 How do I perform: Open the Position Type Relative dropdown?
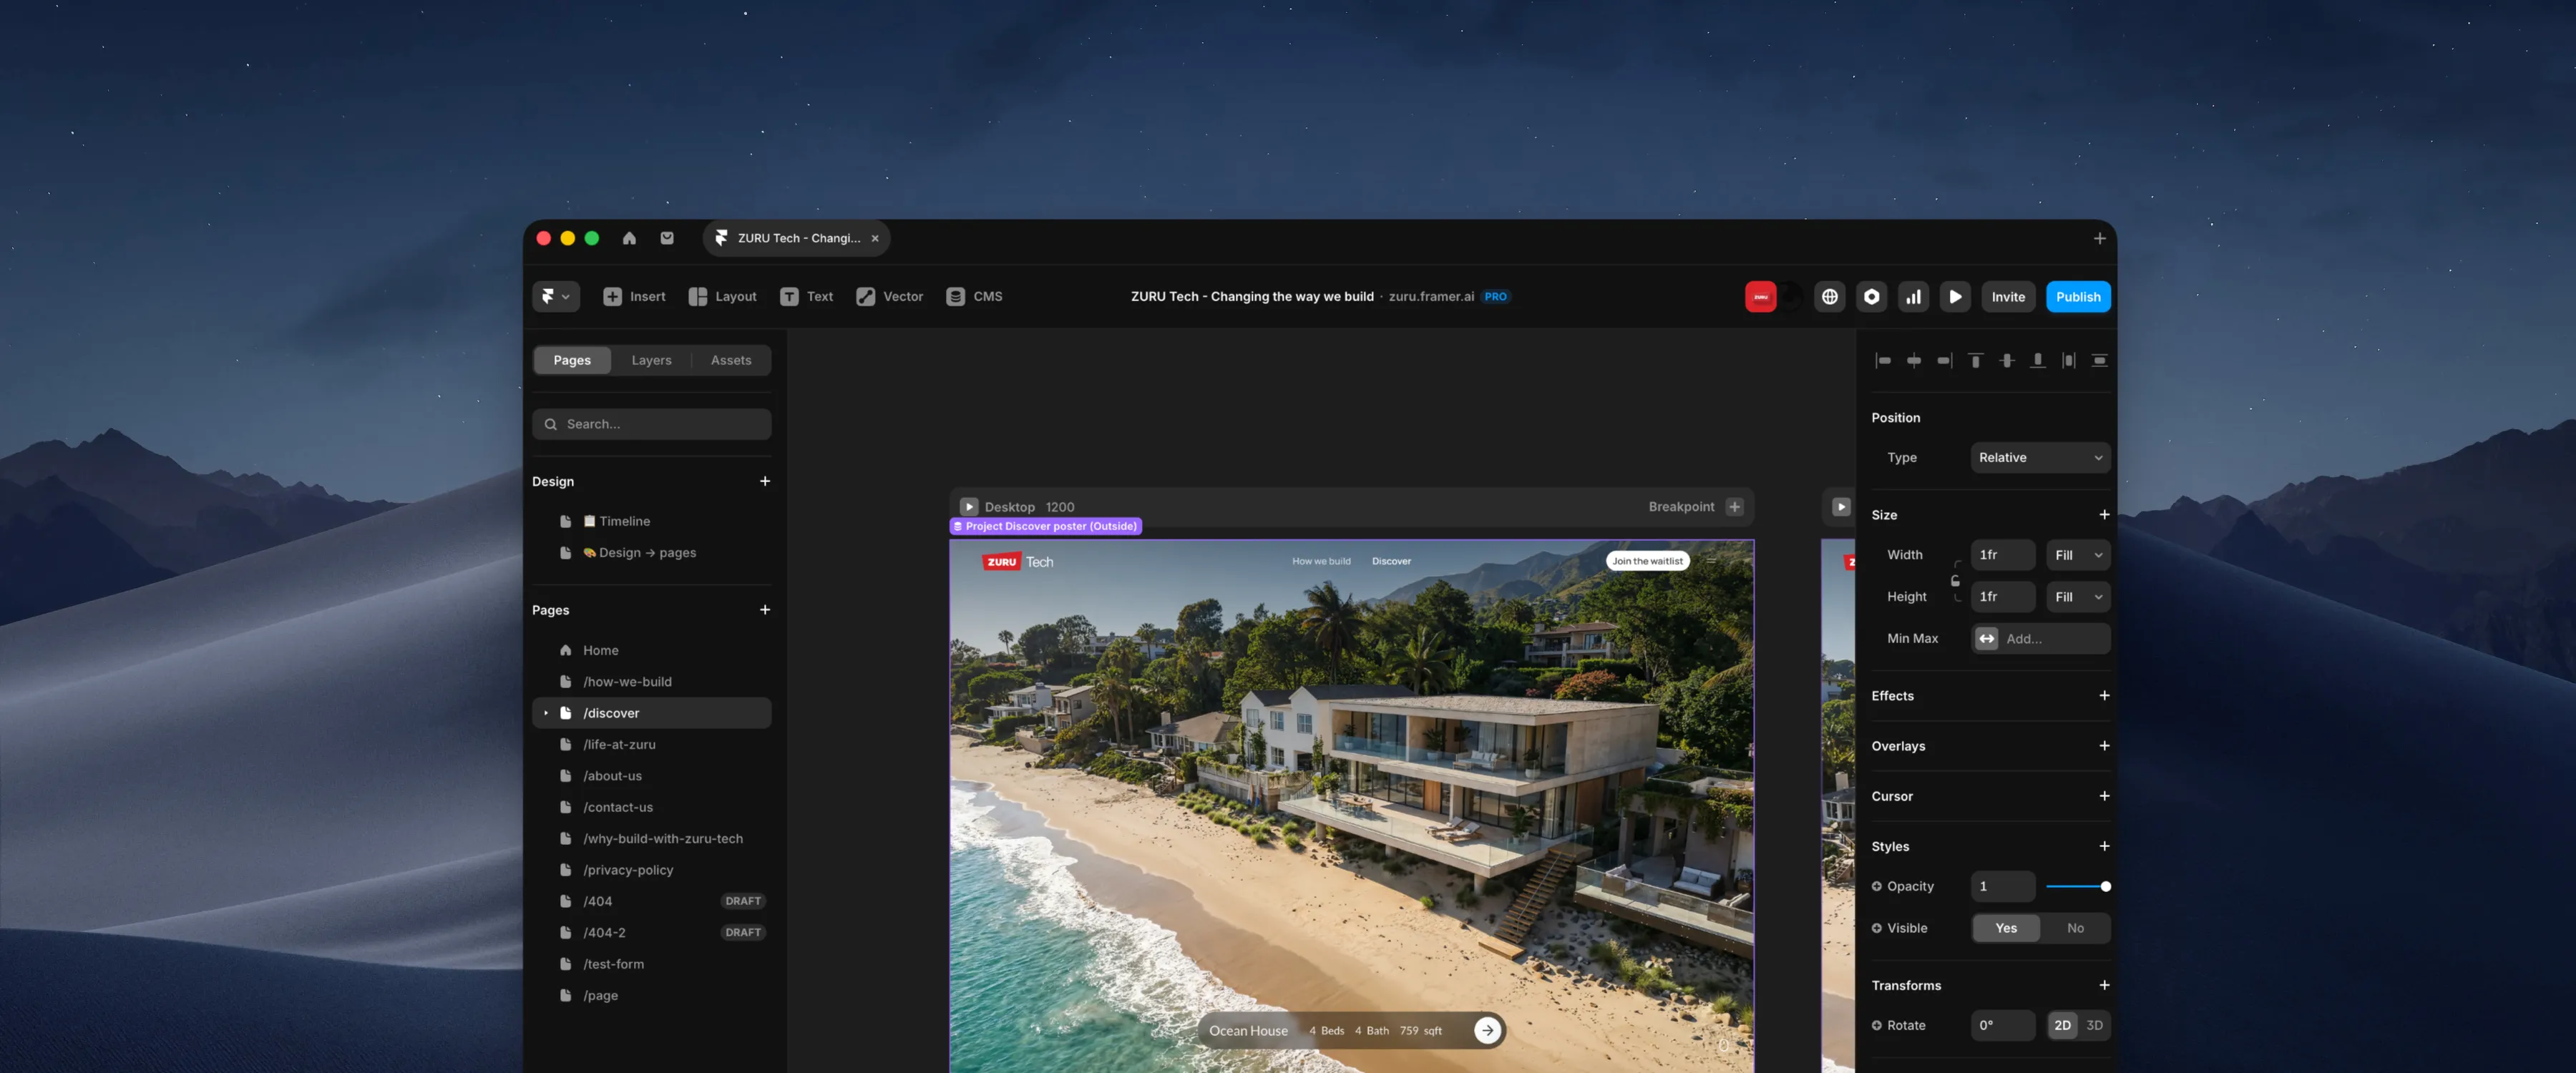(2040, 458)
